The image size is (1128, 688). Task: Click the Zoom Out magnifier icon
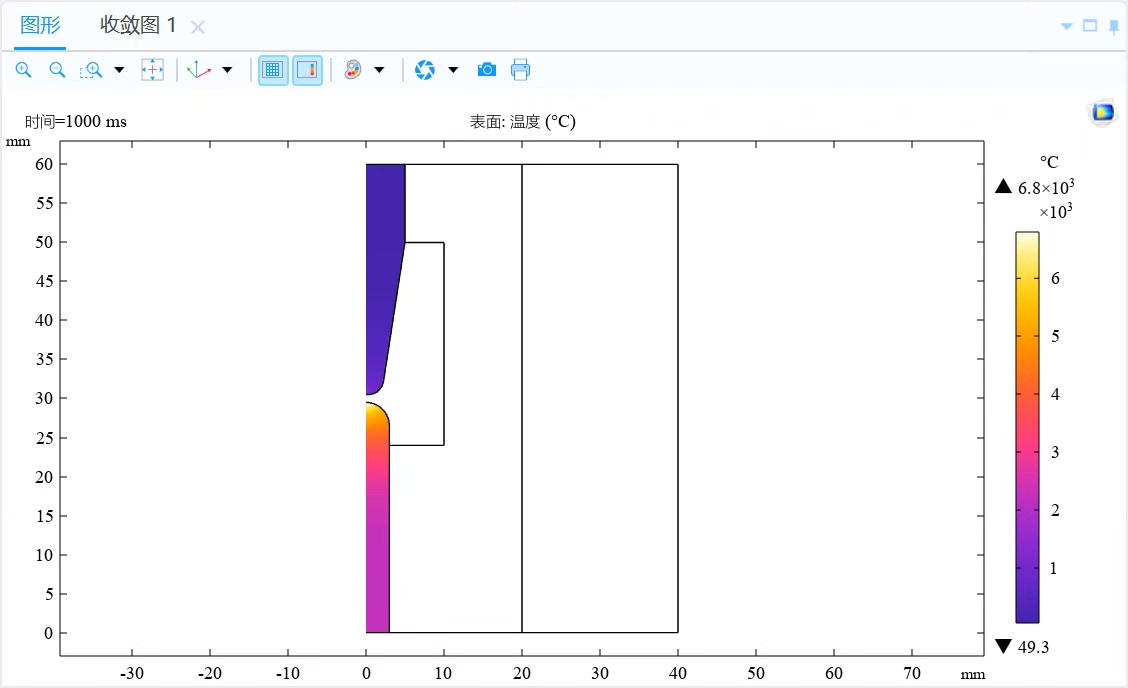point(57,70)
